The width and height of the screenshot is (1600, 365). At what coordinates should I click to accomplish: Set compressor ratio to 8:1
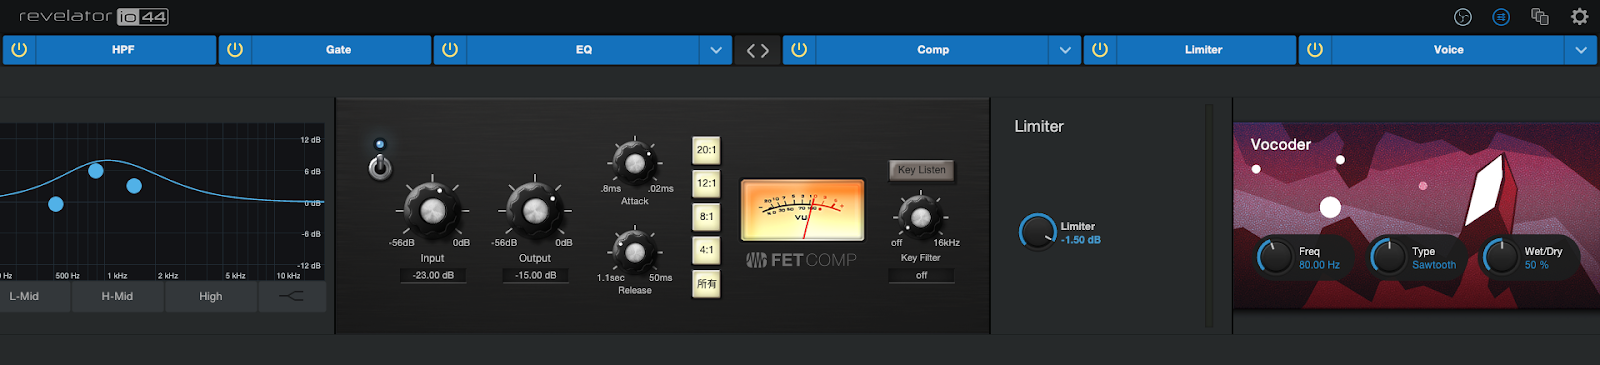706,216
